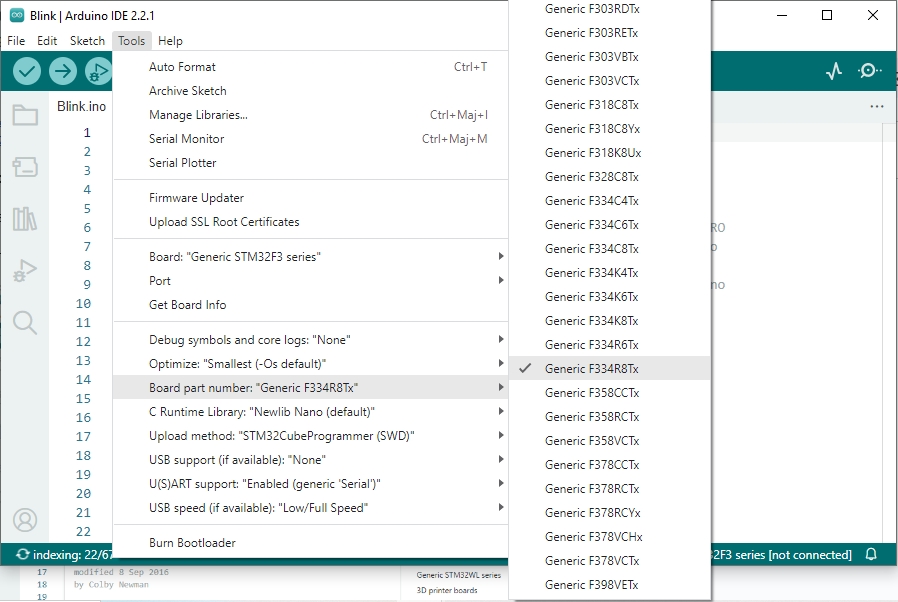Select the checked Generic F334R8Tx board option
The width and height of the screenshot is (898, 602).
point(591,369)
